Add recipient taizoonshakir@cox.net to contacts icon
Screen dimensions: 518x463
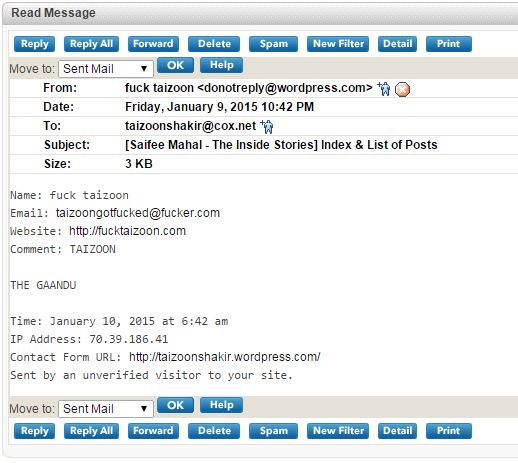[267, 127]
